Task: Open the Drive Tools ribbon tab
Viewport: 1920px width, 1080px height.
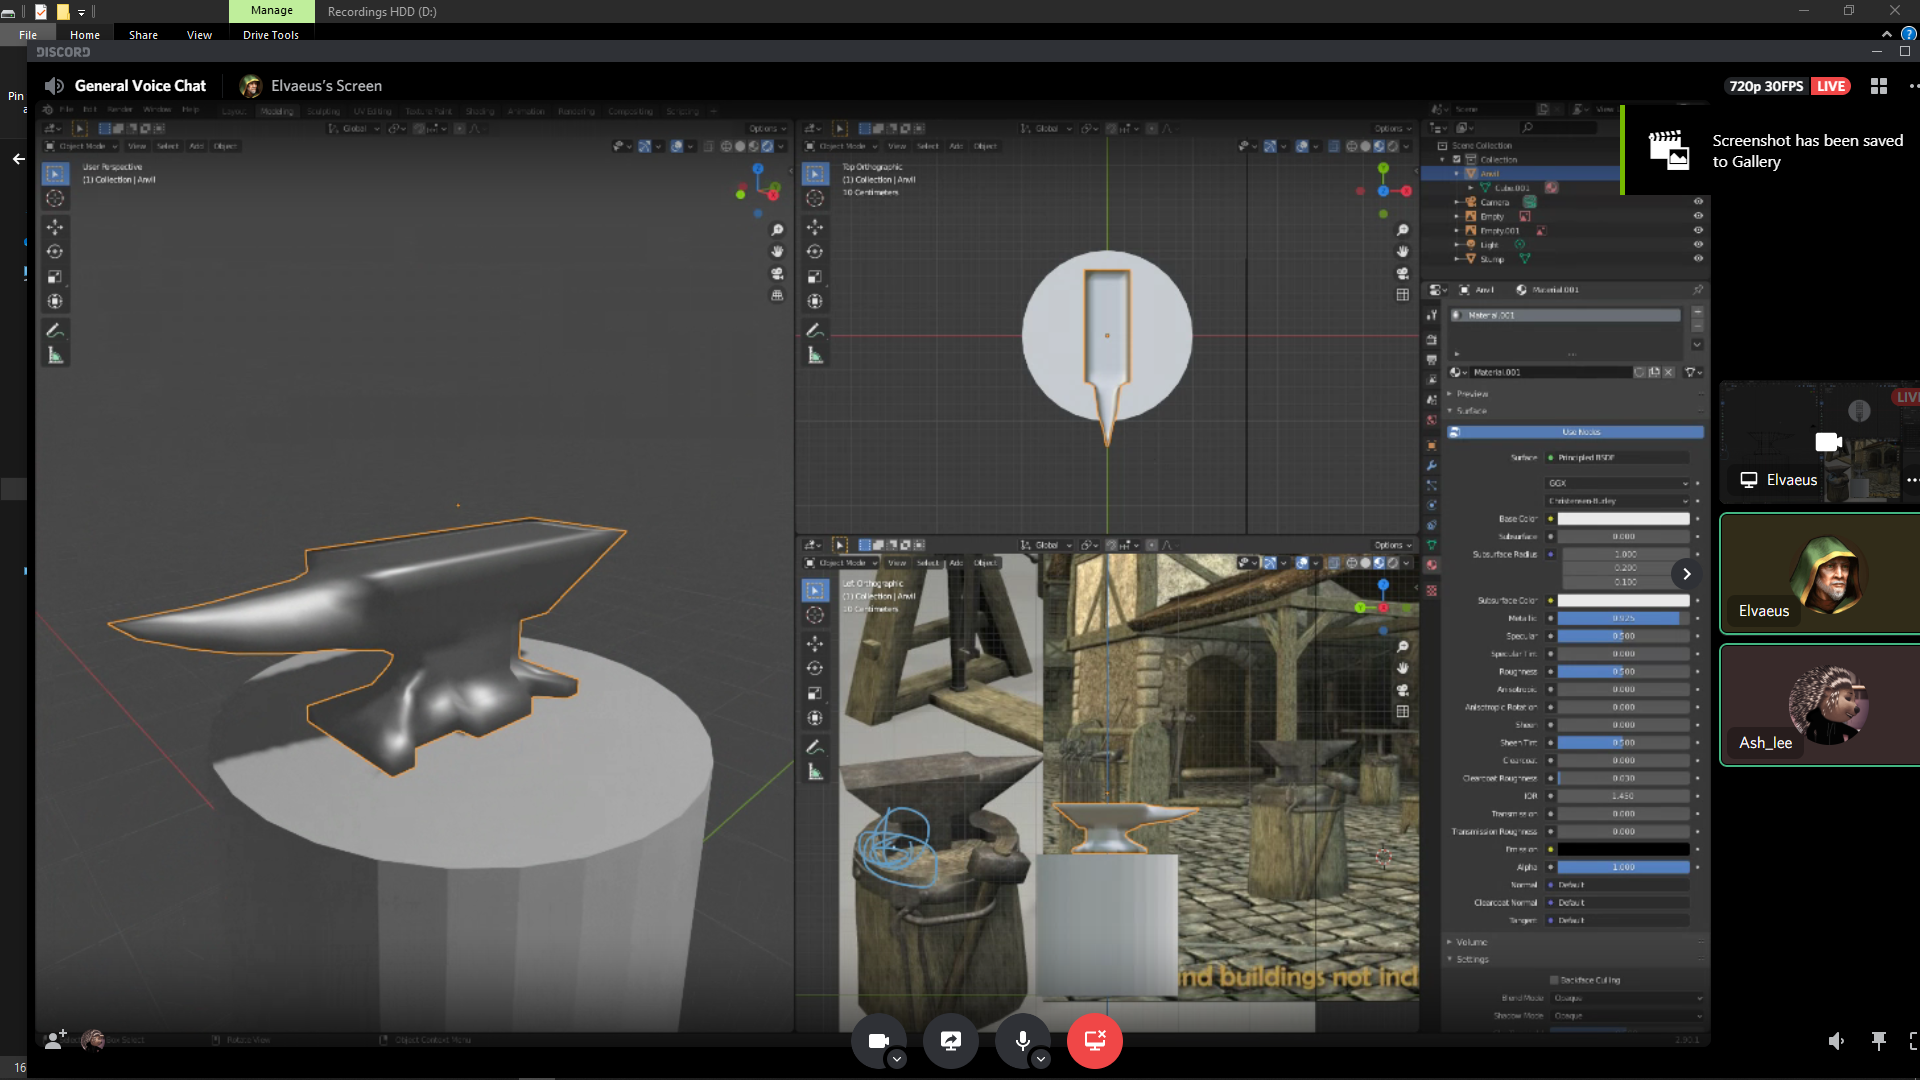Action: click(x=270, y=35)
